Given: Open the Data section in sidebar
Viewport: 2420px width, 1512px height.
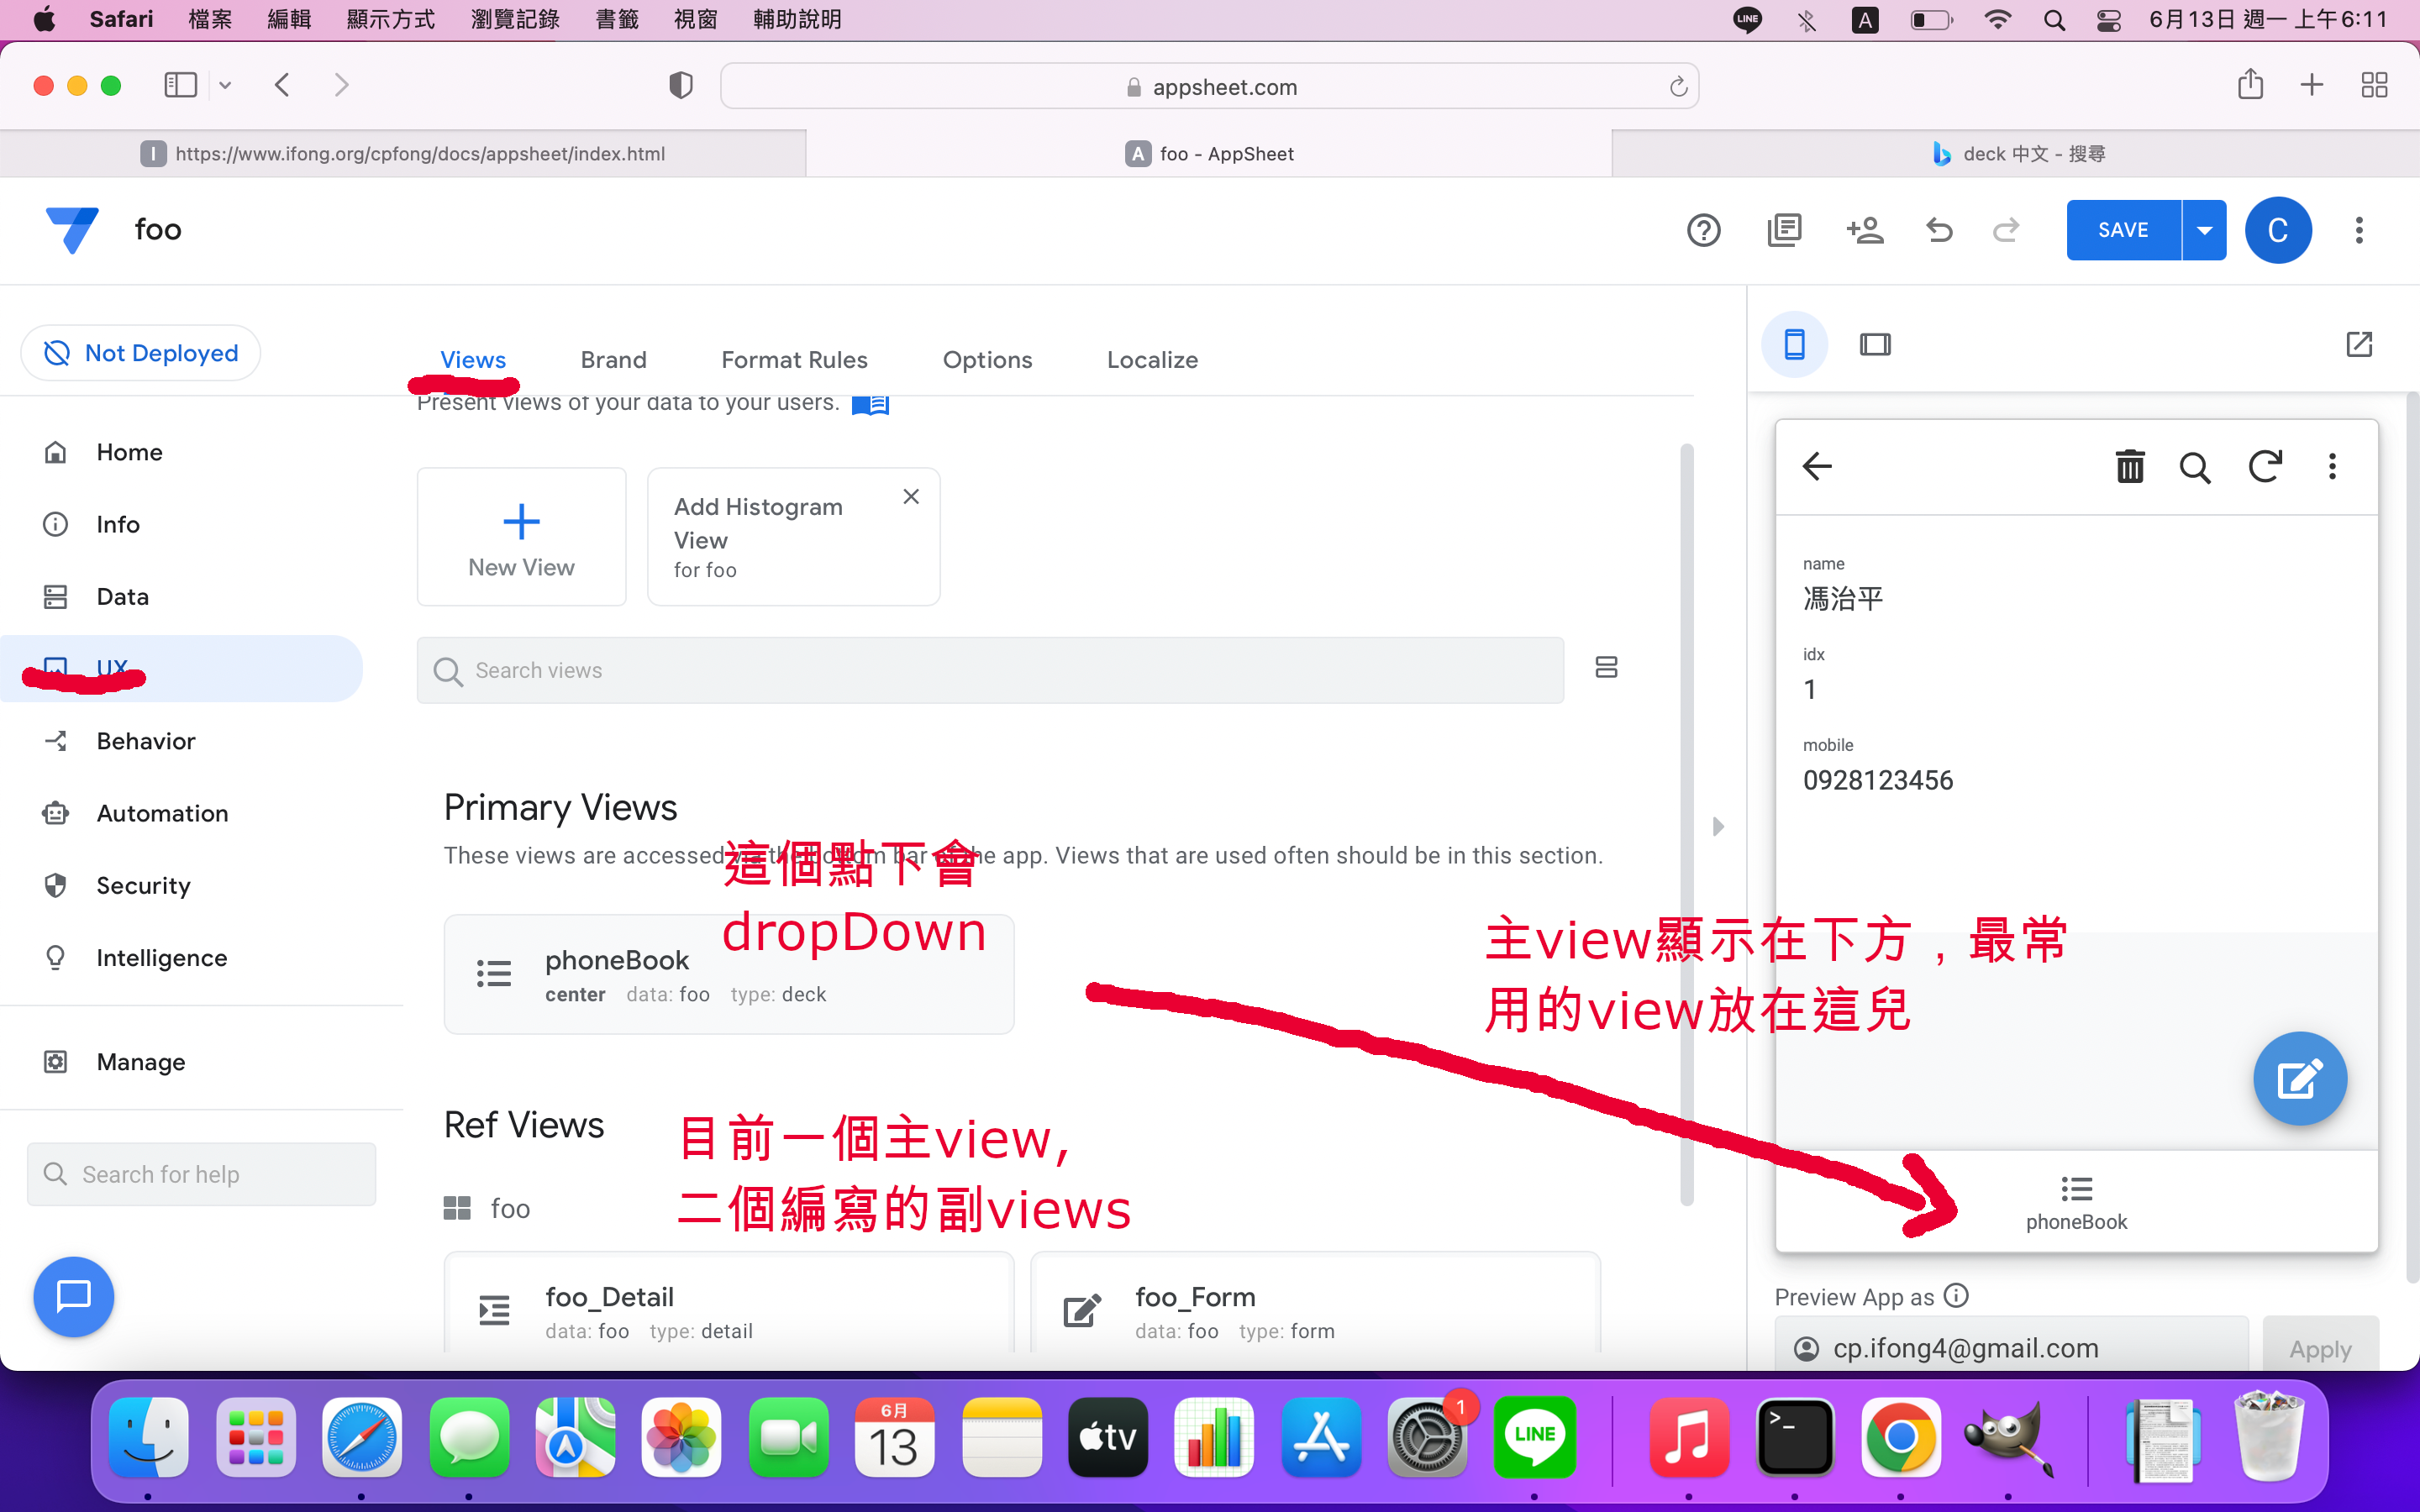Looking at the screenshot, I should click(122, 597).
